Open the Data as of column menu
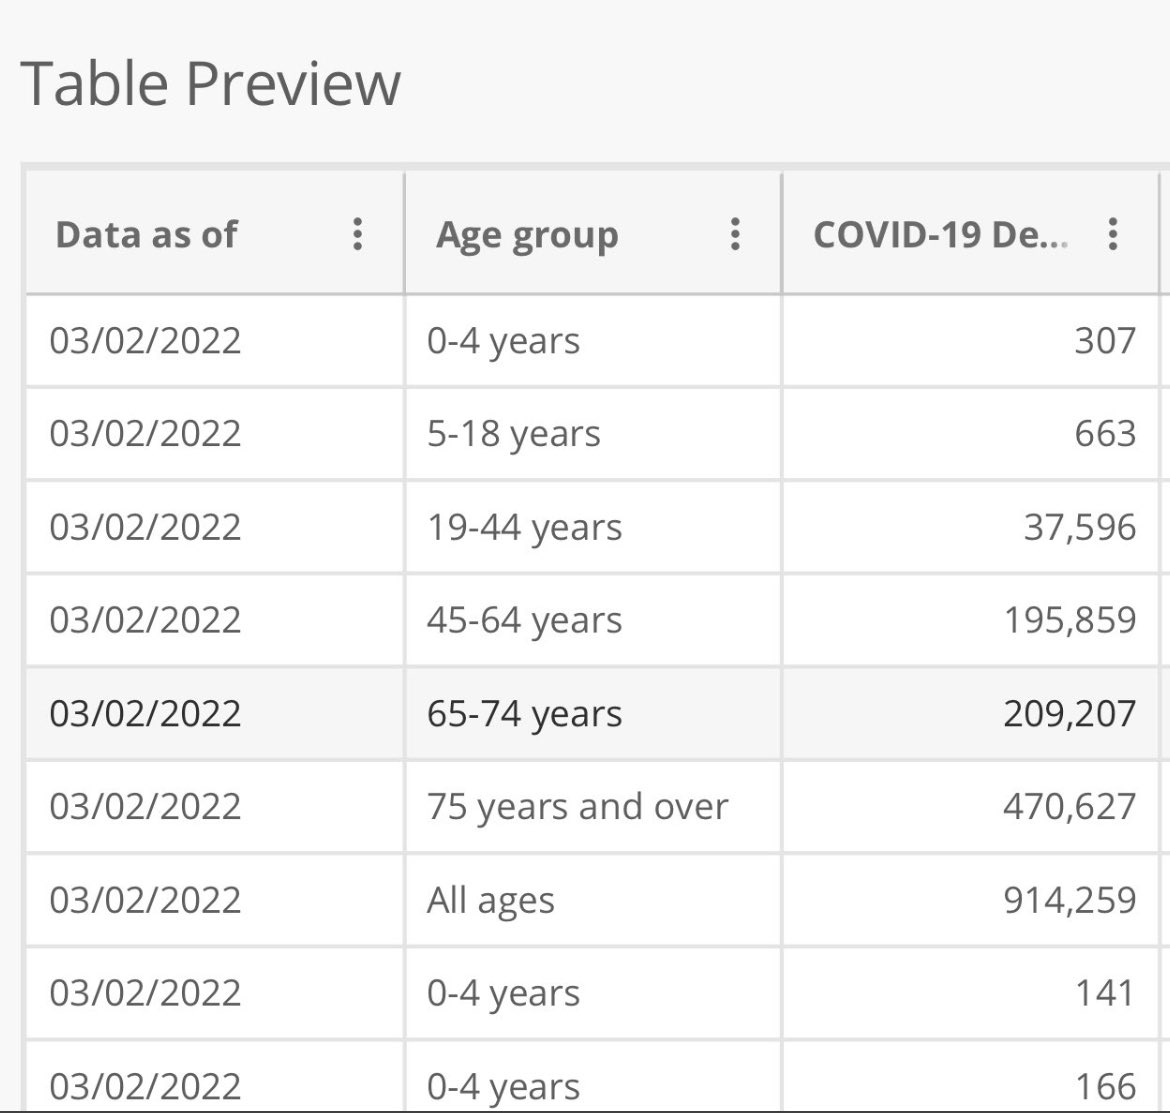The width and height of the screenshot is (1170, 1113). coord(357,234)
